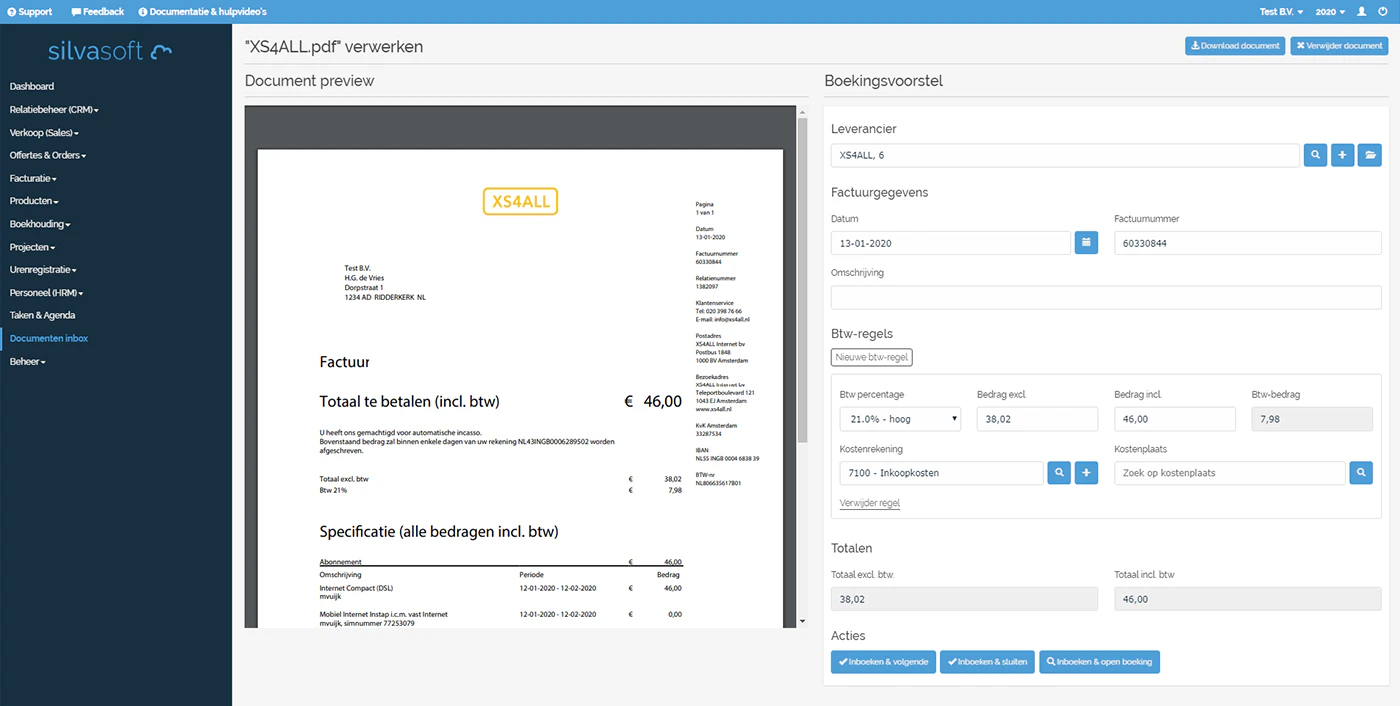Expand the Boekhouding sidebar menu
The height and width of the screenshot is (706, 1400).
point(38,223)
